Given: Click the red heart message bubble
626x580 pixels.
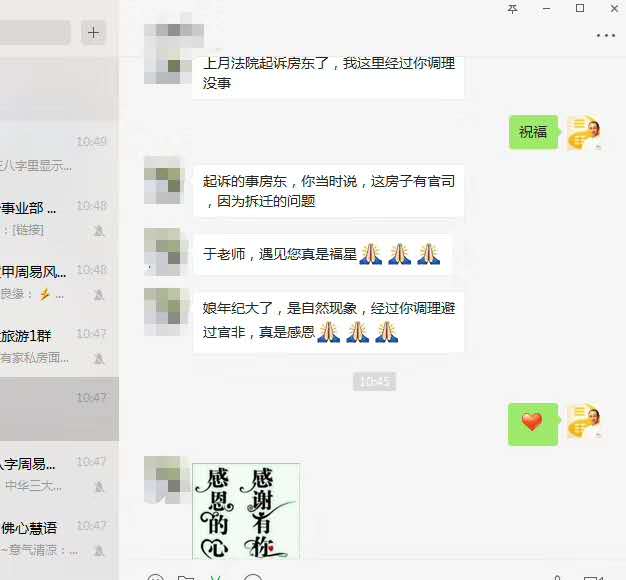Looking at the screenshot, I should pyautogui.click(x=533, y=424).
